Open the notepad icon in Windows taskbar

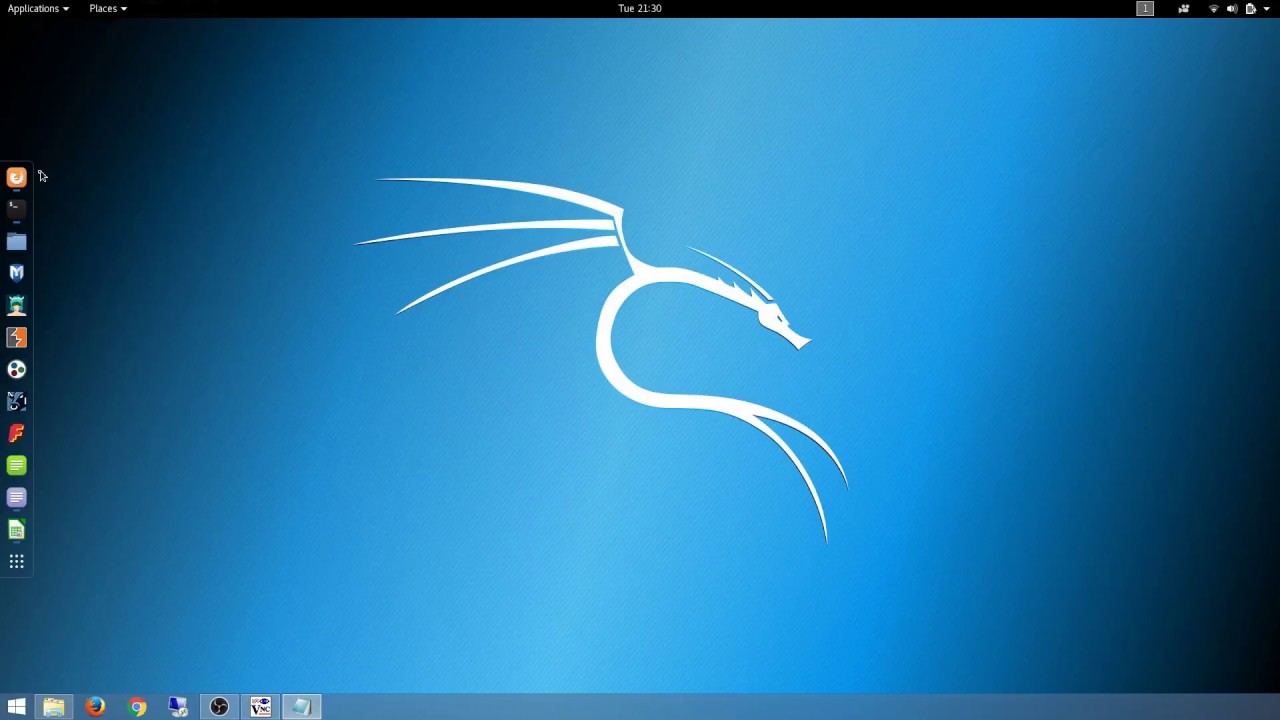(x=301, y=707)
